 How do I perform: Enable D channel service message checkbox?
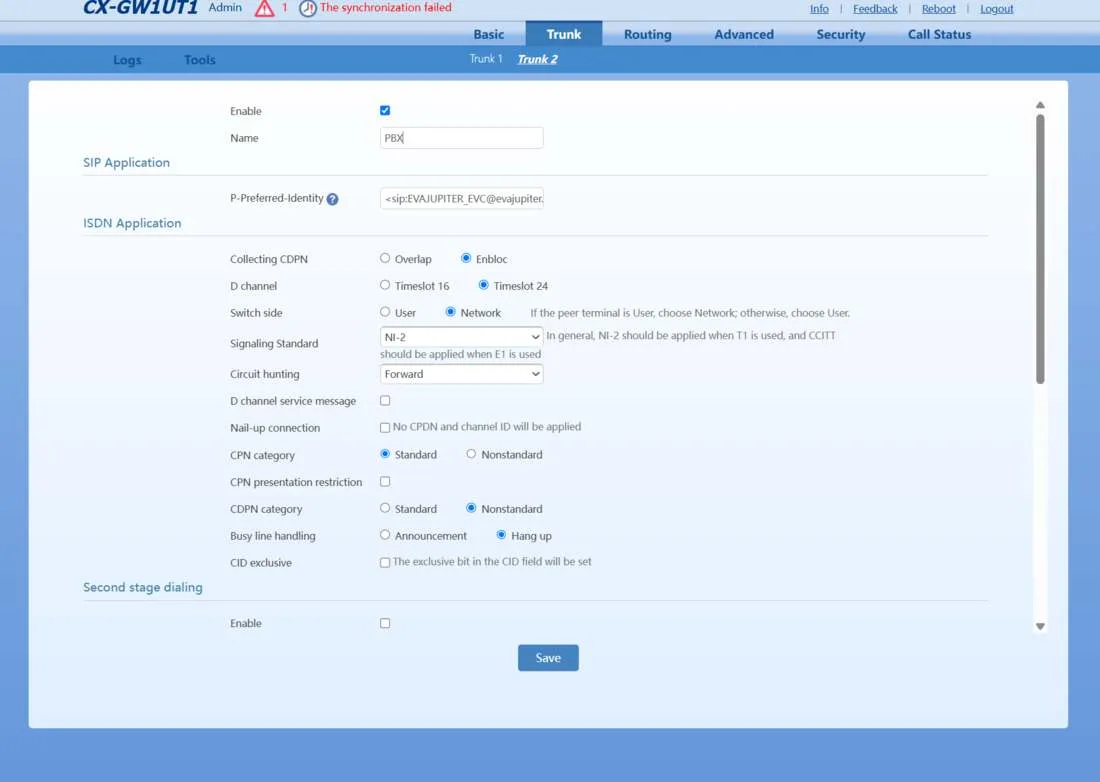tap(385, 400)
